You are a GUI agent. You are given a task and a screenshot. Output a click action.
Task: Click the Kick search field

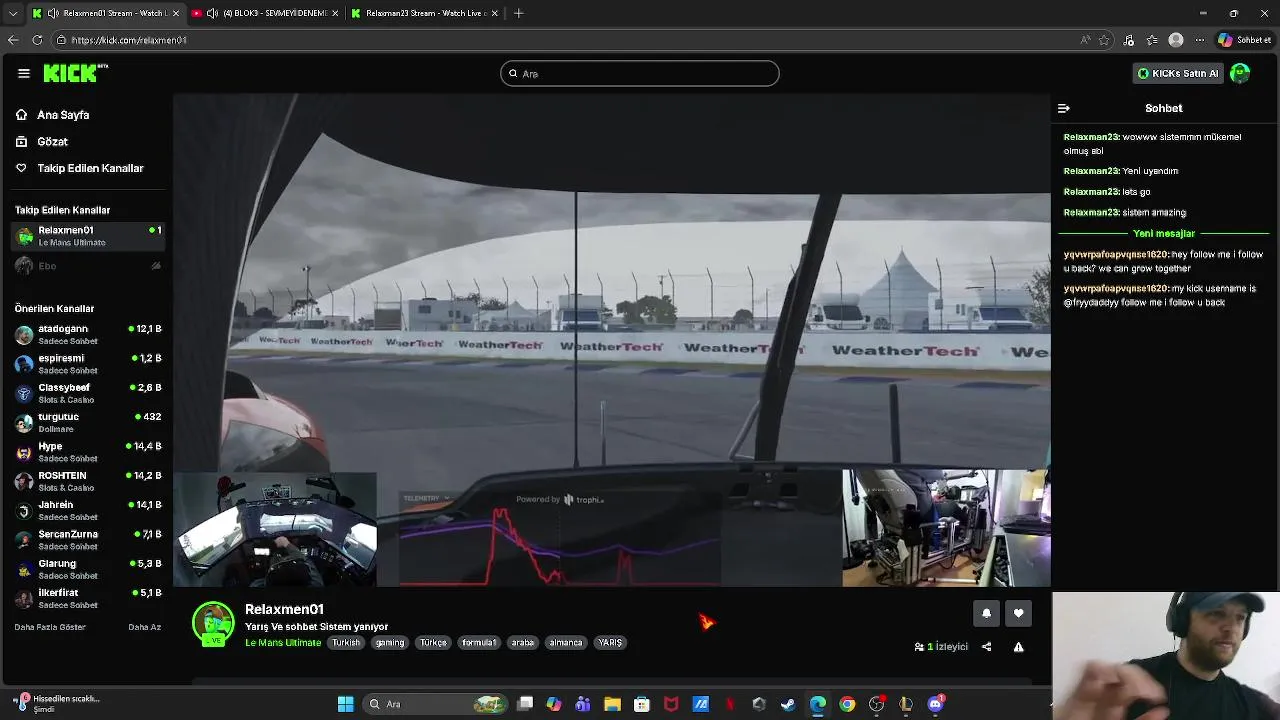(640, 73)
